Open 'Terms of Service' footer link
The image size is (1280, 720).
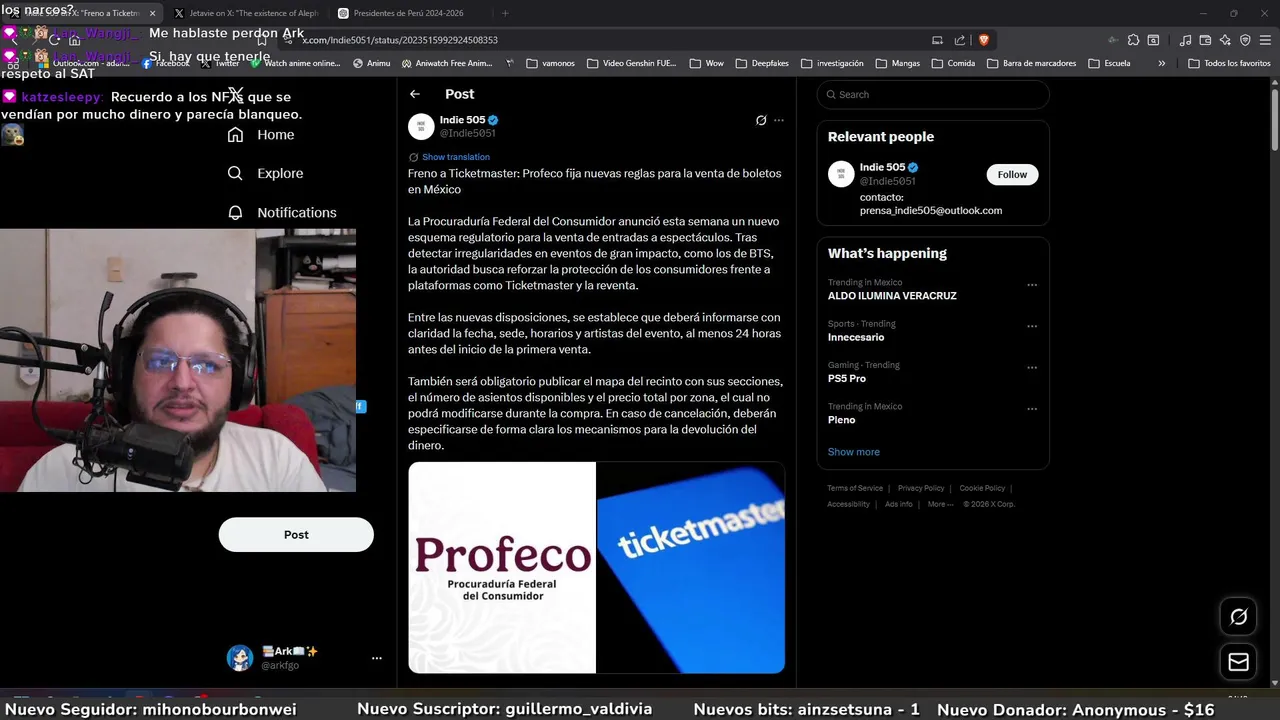[x=855, y=488]
